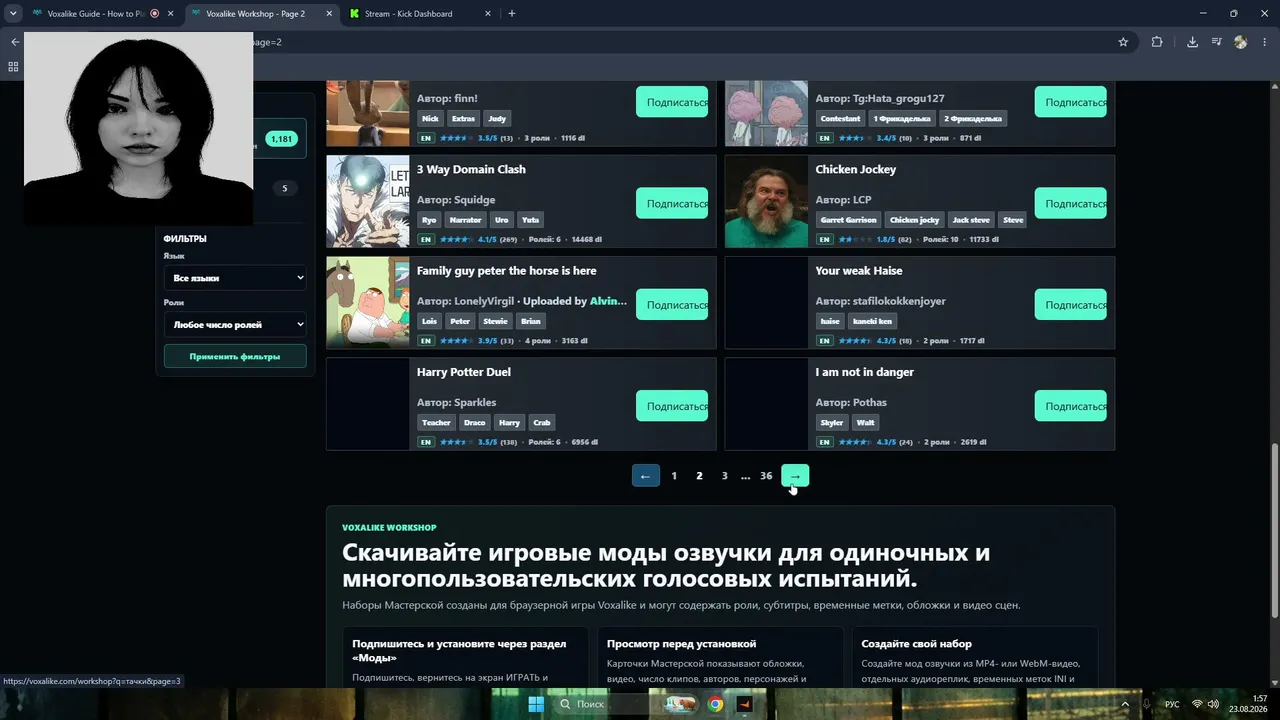Select current pagination page 2
Screen dimensions: 1280x720
pyautogui.click(x=699, y=476)
